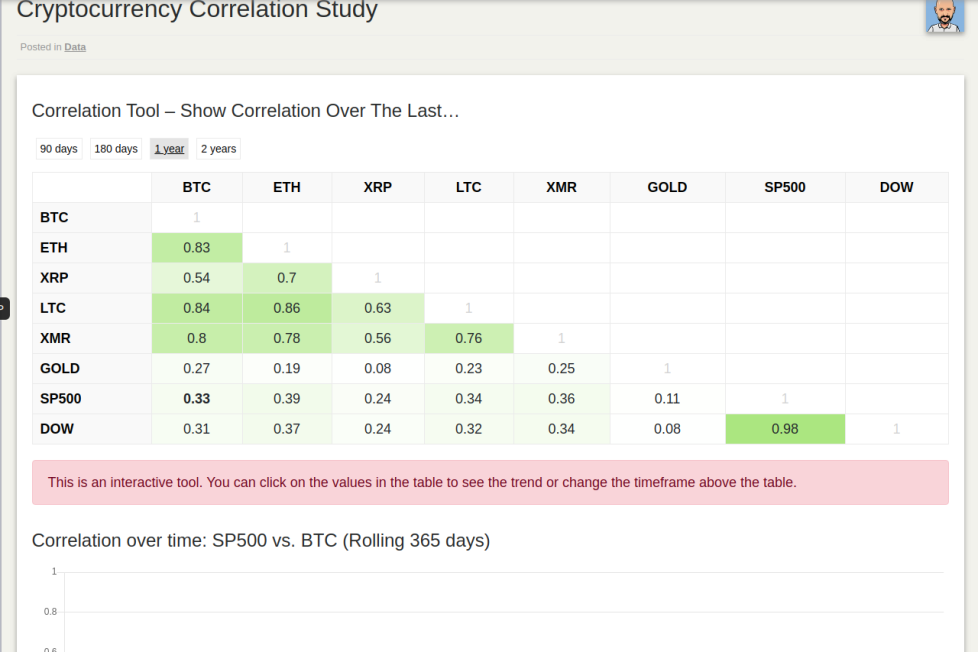Select the 0.33 SP500 vs BTC value
This screenshot has width=978, height=652.
(x=196, y=399)
